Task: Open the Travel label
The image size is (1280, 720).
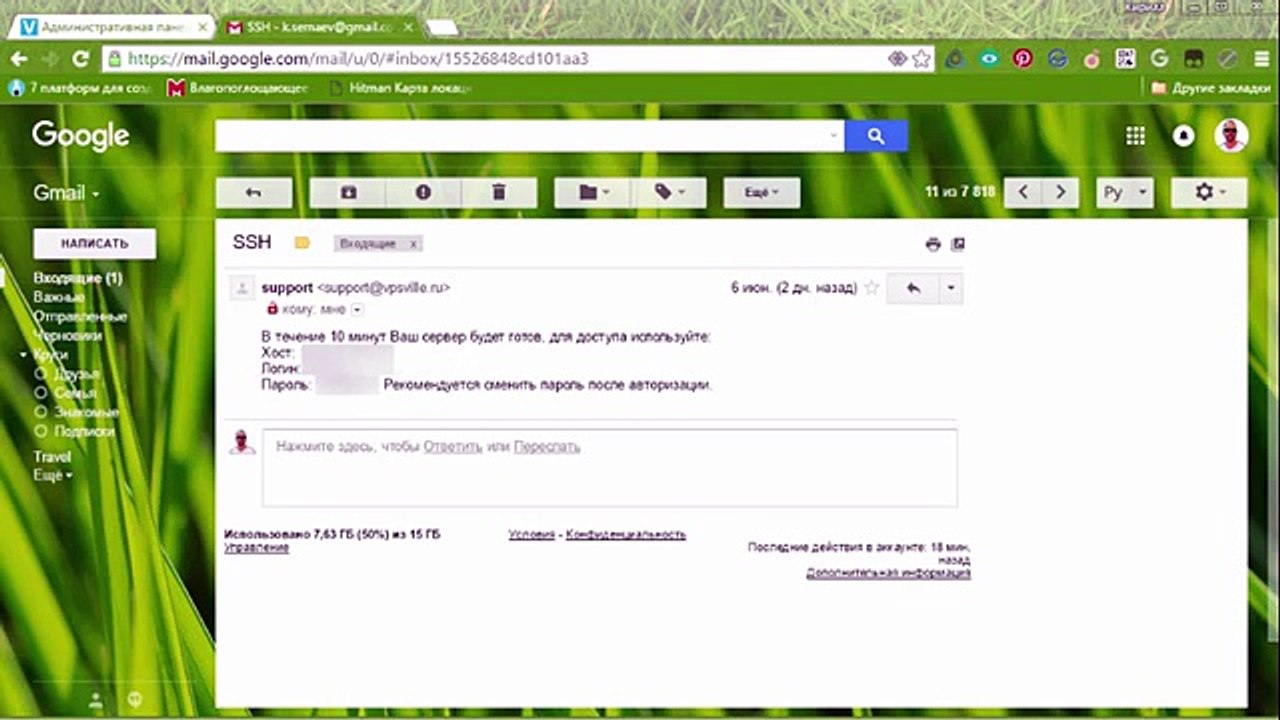Action: point(52,457)
